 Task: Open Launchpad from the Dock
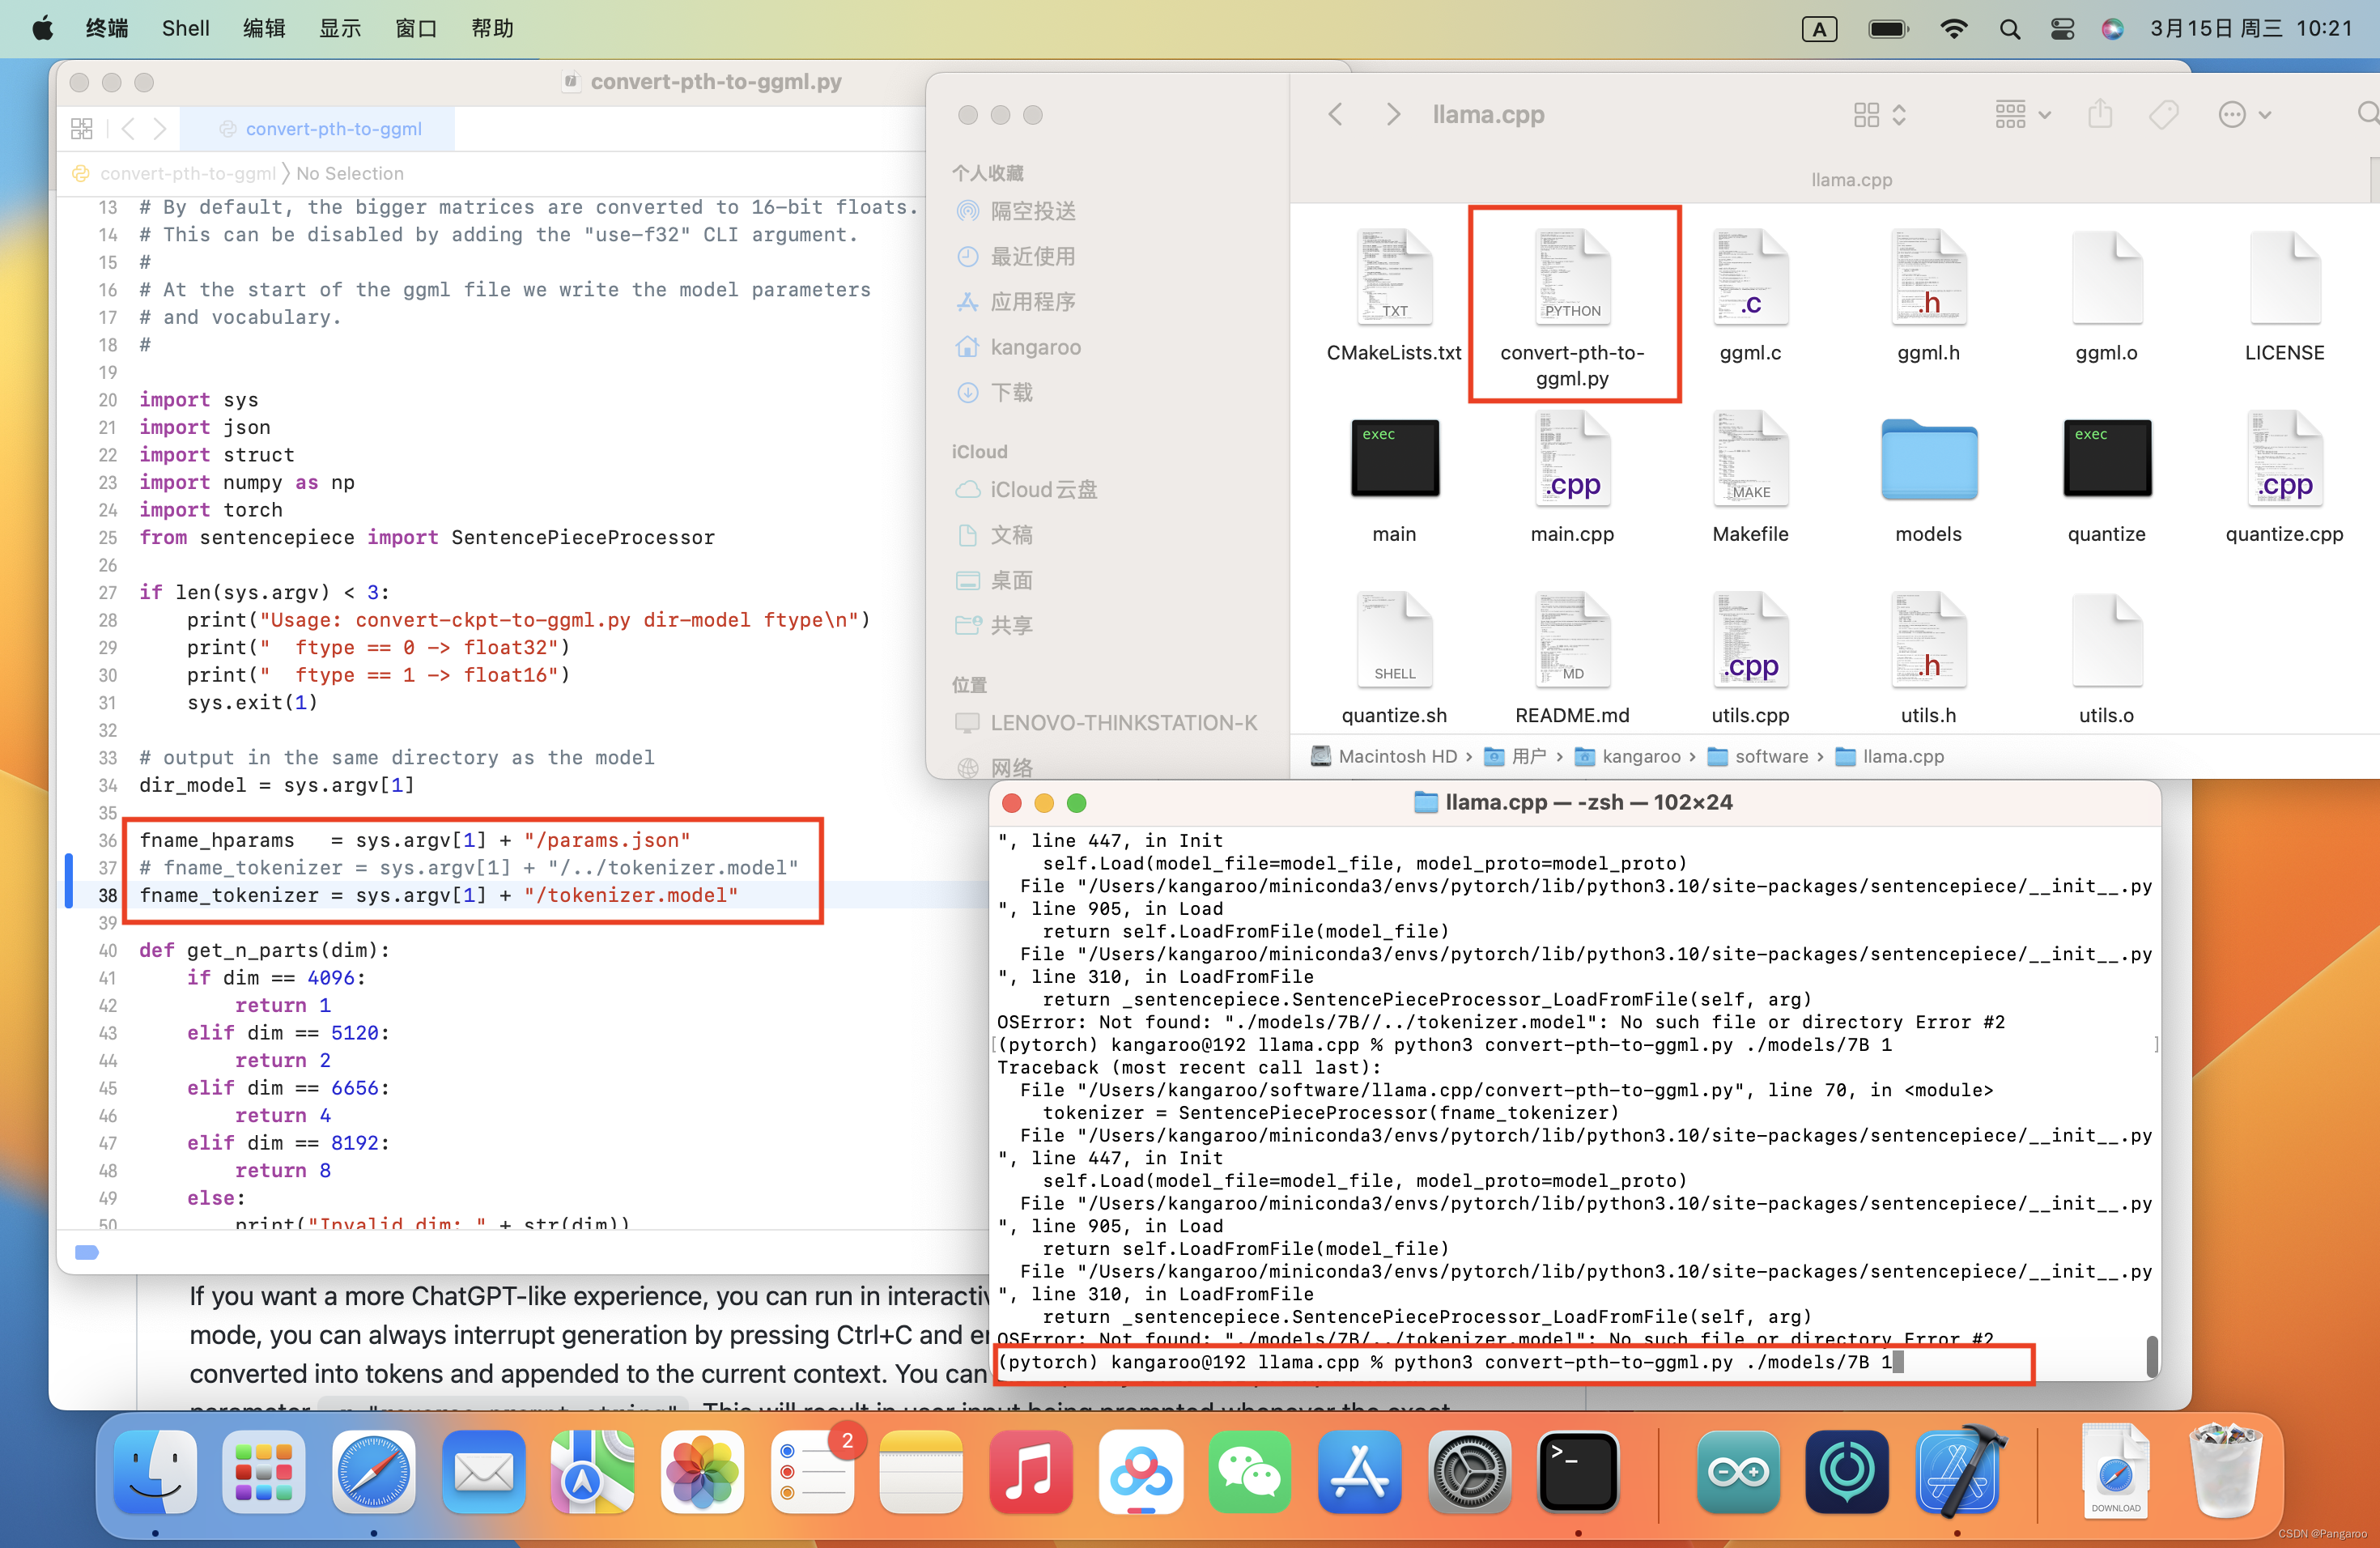tap(264, 1471)
